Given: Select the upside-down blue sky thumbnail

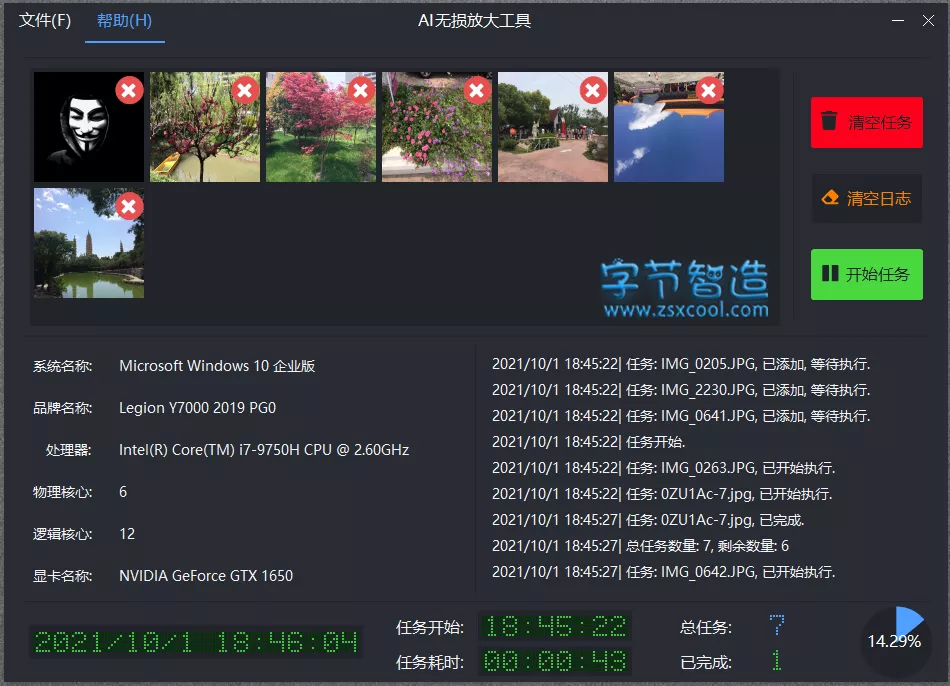Looking at the screenshot, I should [669, 127].
